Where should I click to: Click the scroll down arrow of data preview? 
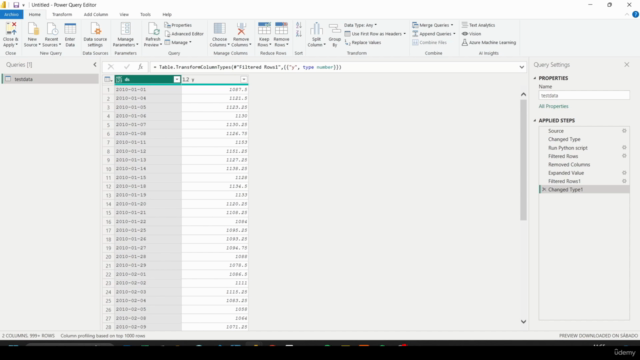click(x=523, y=322)
